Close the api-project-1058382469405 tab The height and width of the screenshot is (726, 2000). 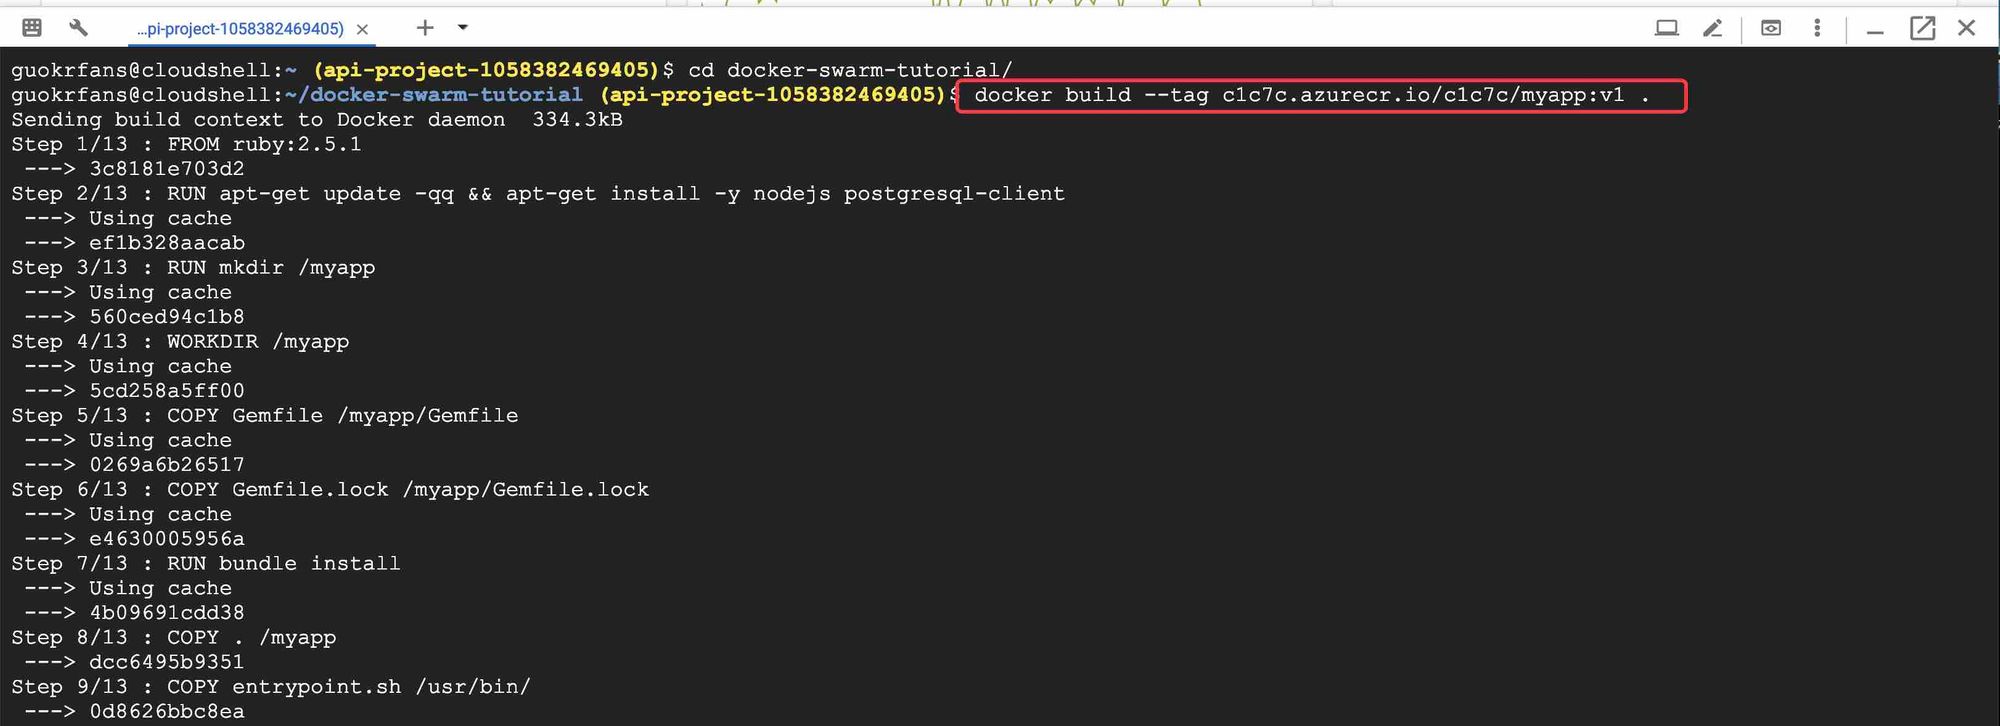362,30
